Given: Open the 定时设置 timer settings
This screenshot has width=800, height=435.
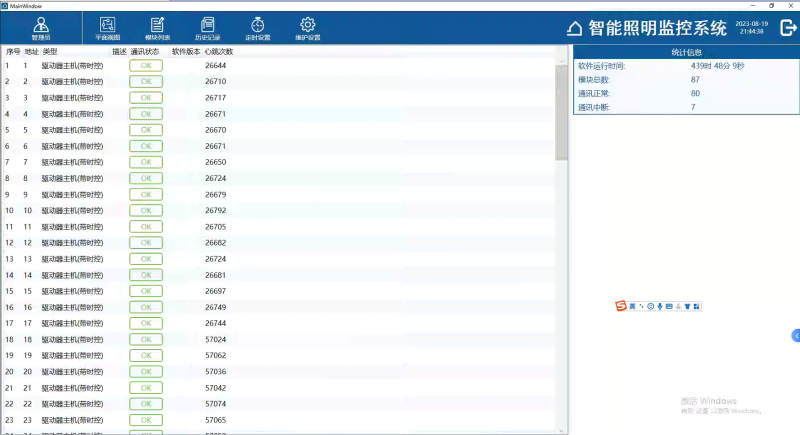Looking at the screenshot, I should click(x=257, y=27).
